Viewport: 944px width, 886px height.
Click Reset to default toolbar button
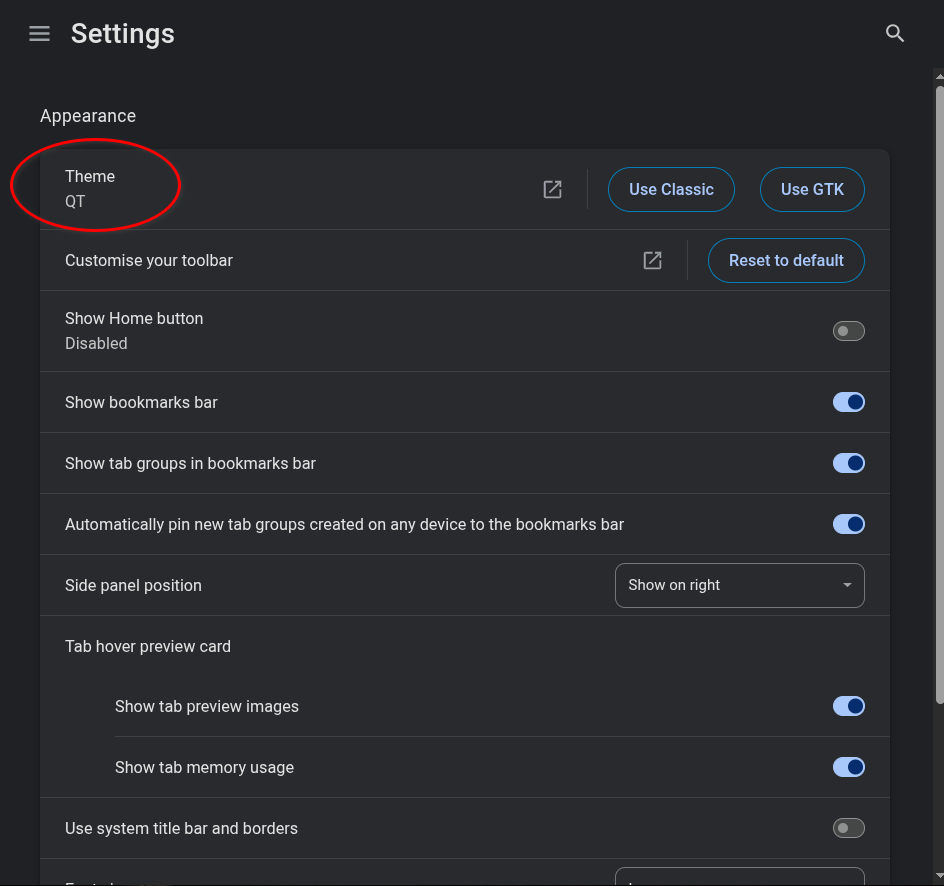(786, 260)
